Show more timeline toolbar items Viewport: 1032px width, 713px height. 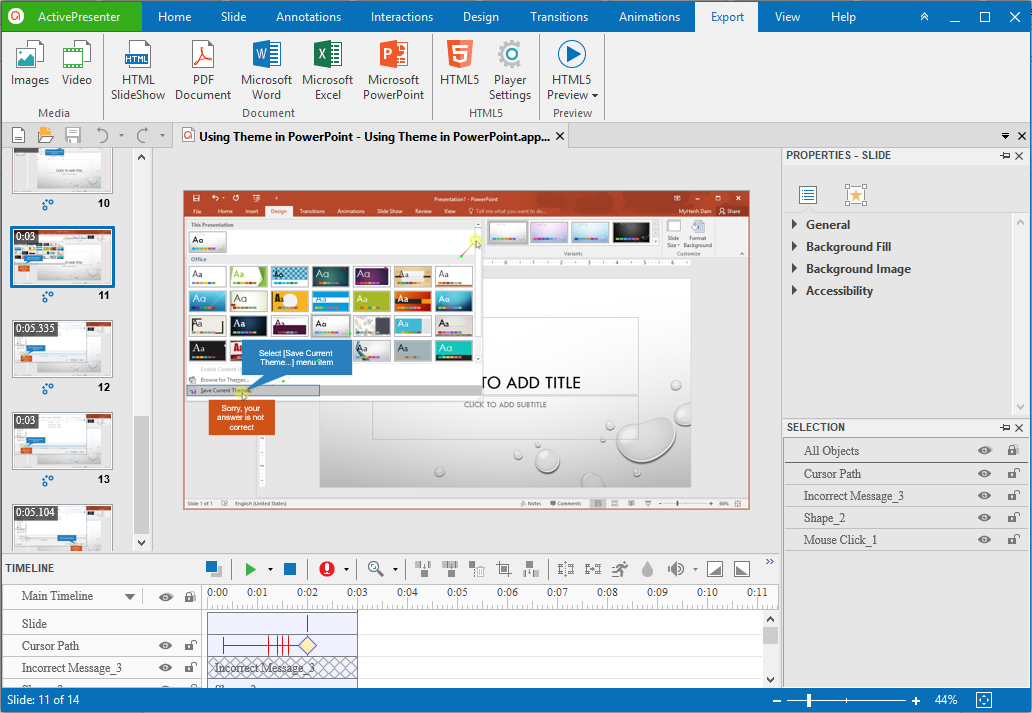[769, 562]
